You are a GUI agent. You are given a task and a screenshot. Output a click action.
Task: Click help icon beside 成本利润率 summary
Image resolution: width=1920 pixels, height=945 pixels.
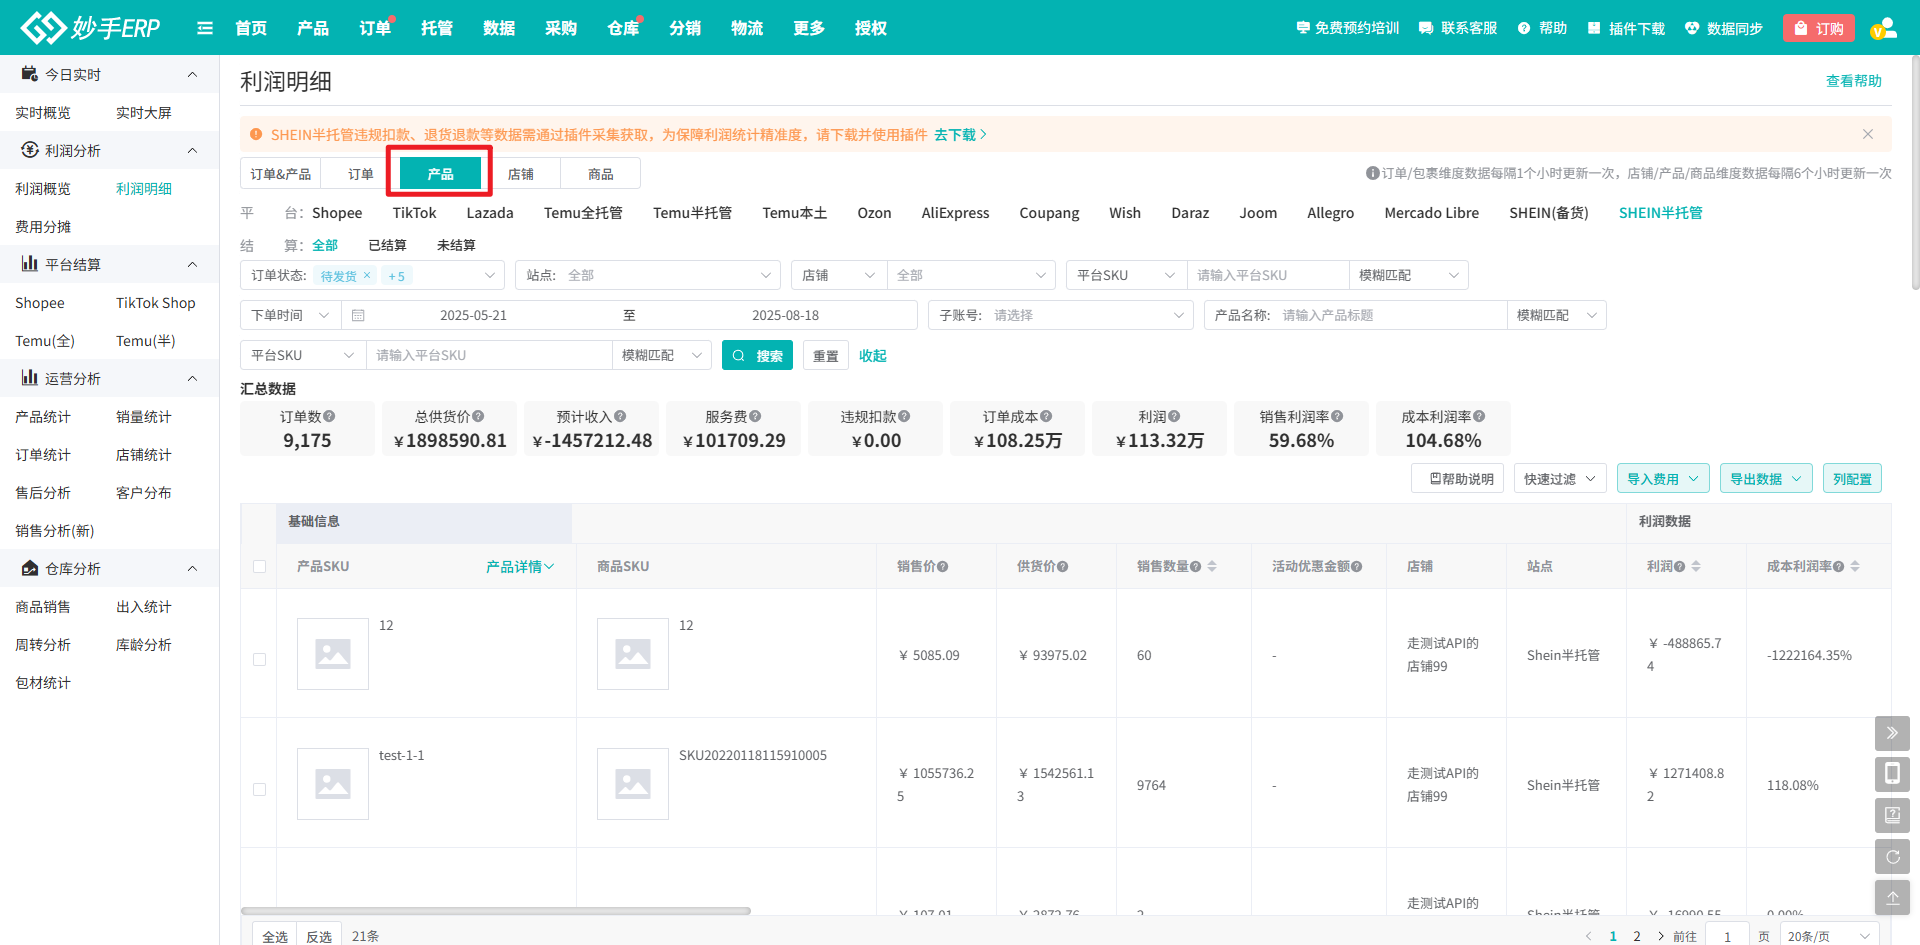tap(1479, 416)
